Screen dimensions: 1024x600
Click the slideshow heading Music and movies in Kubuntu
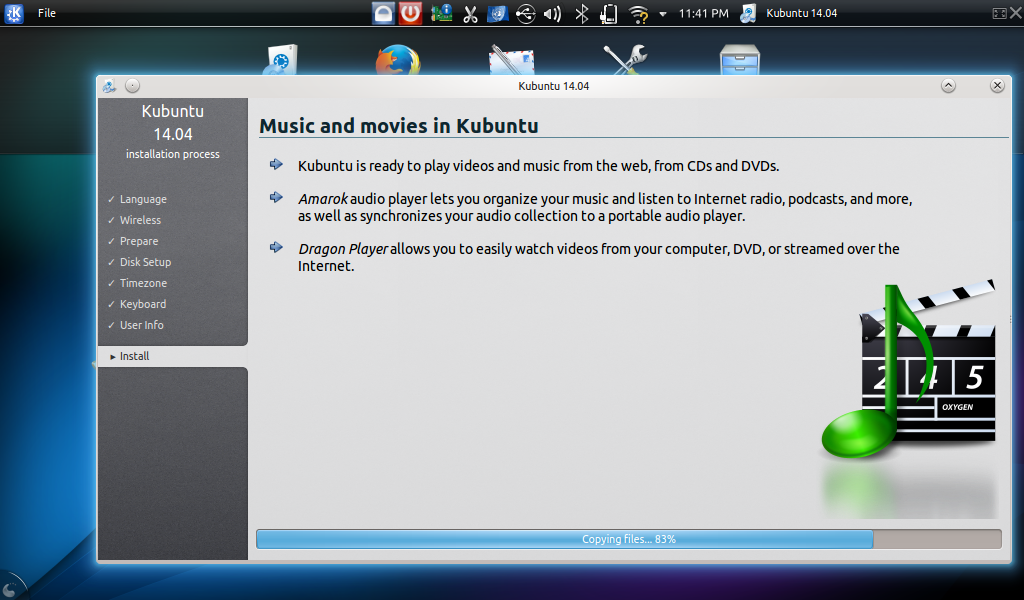point(398,125)
